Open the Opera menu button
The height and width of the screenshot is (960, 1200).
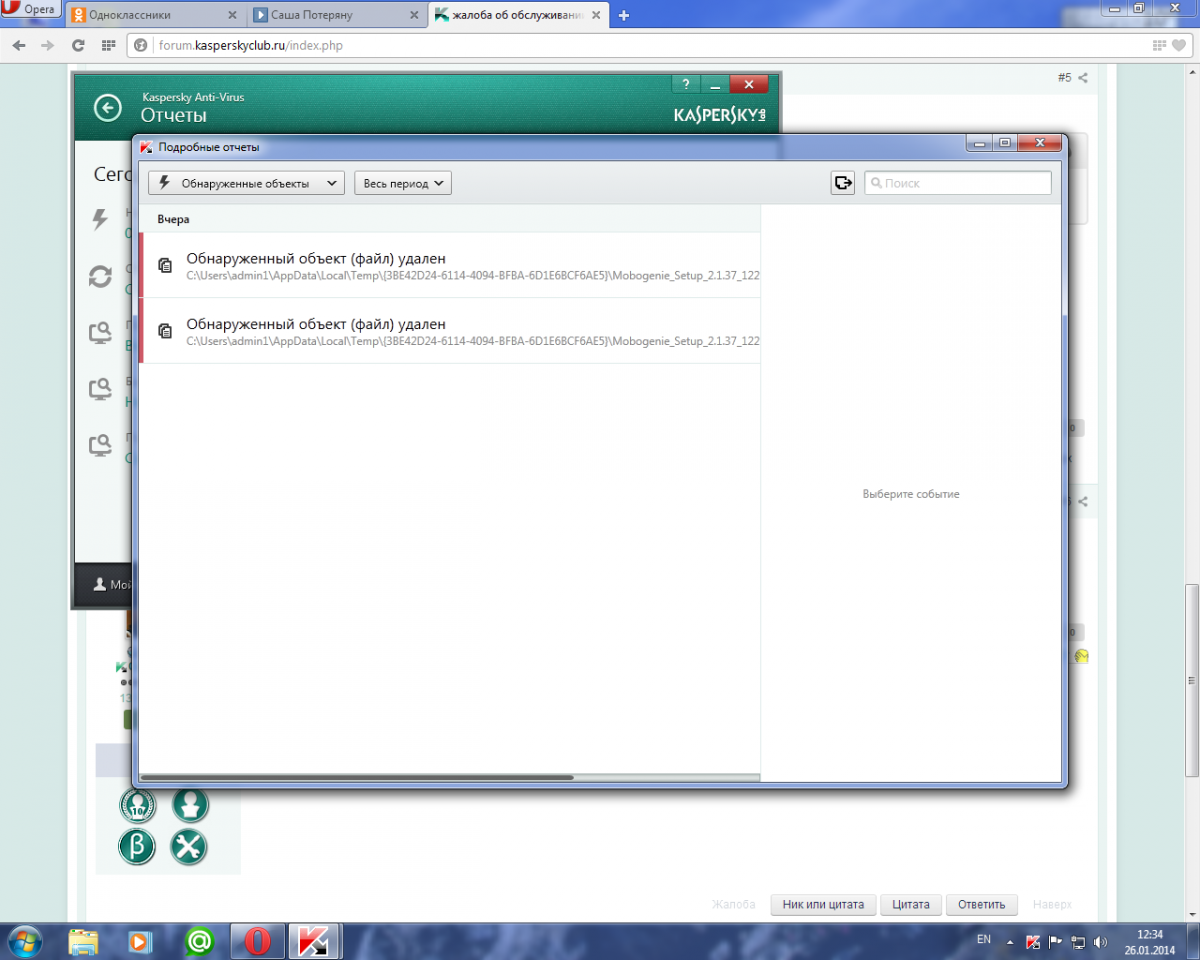[x=31, y=10]
